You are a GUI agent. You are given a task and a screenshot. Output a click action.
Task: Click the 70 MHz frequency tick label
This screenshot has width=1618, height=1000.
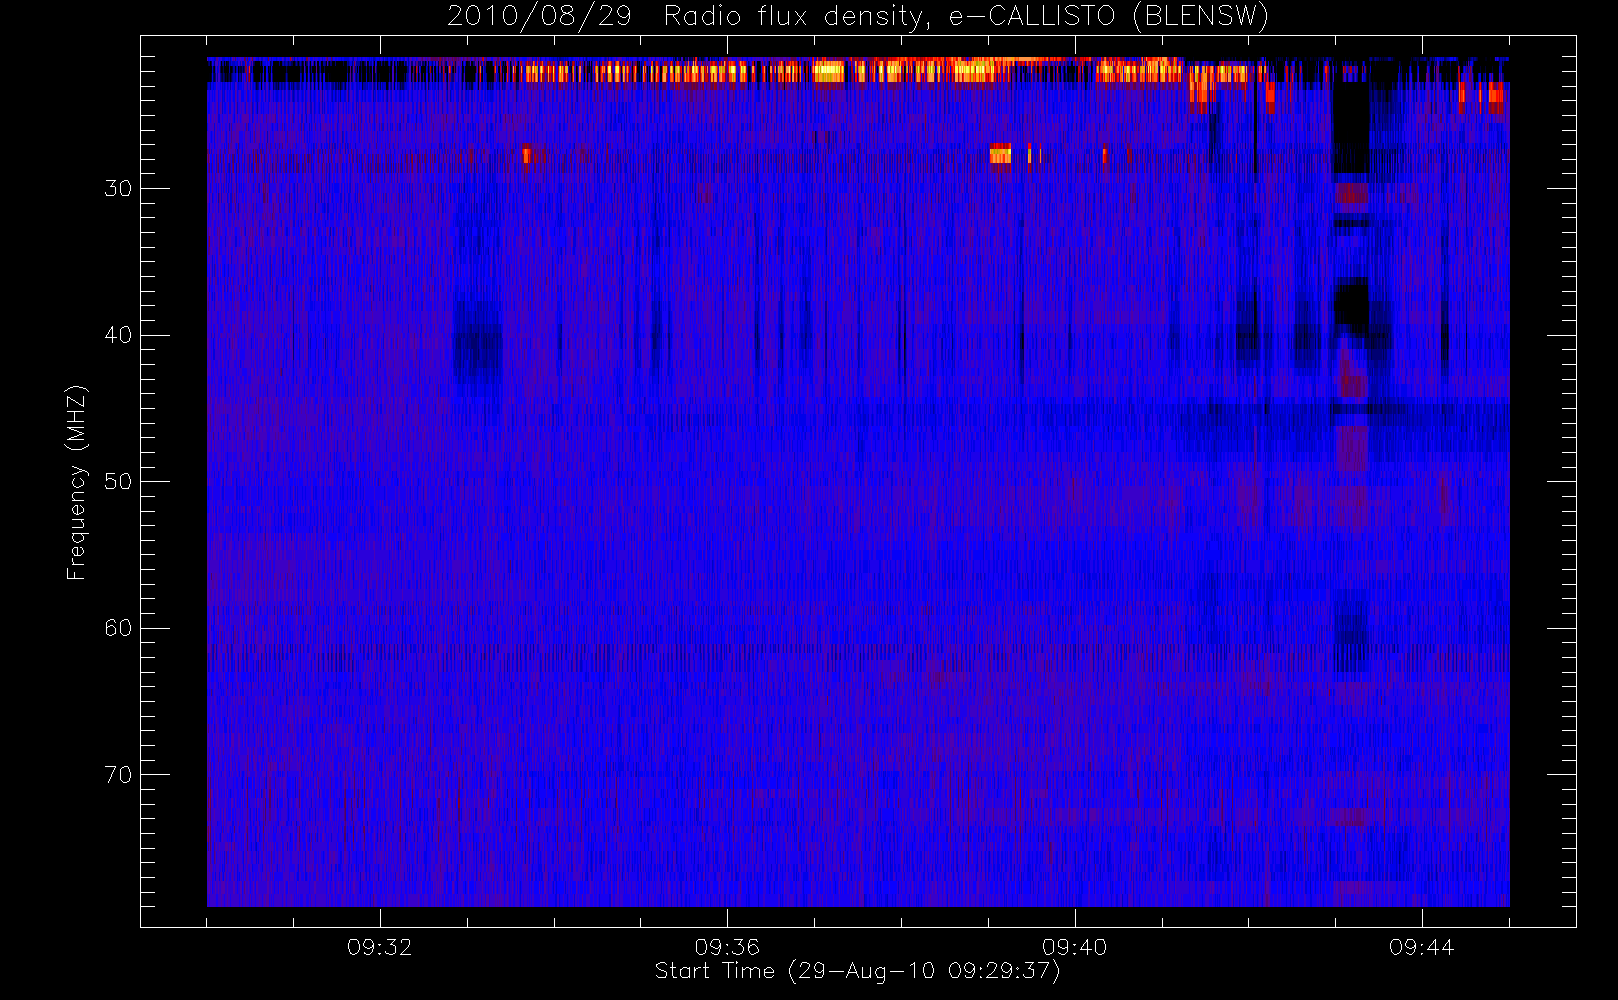click(118, 775)
